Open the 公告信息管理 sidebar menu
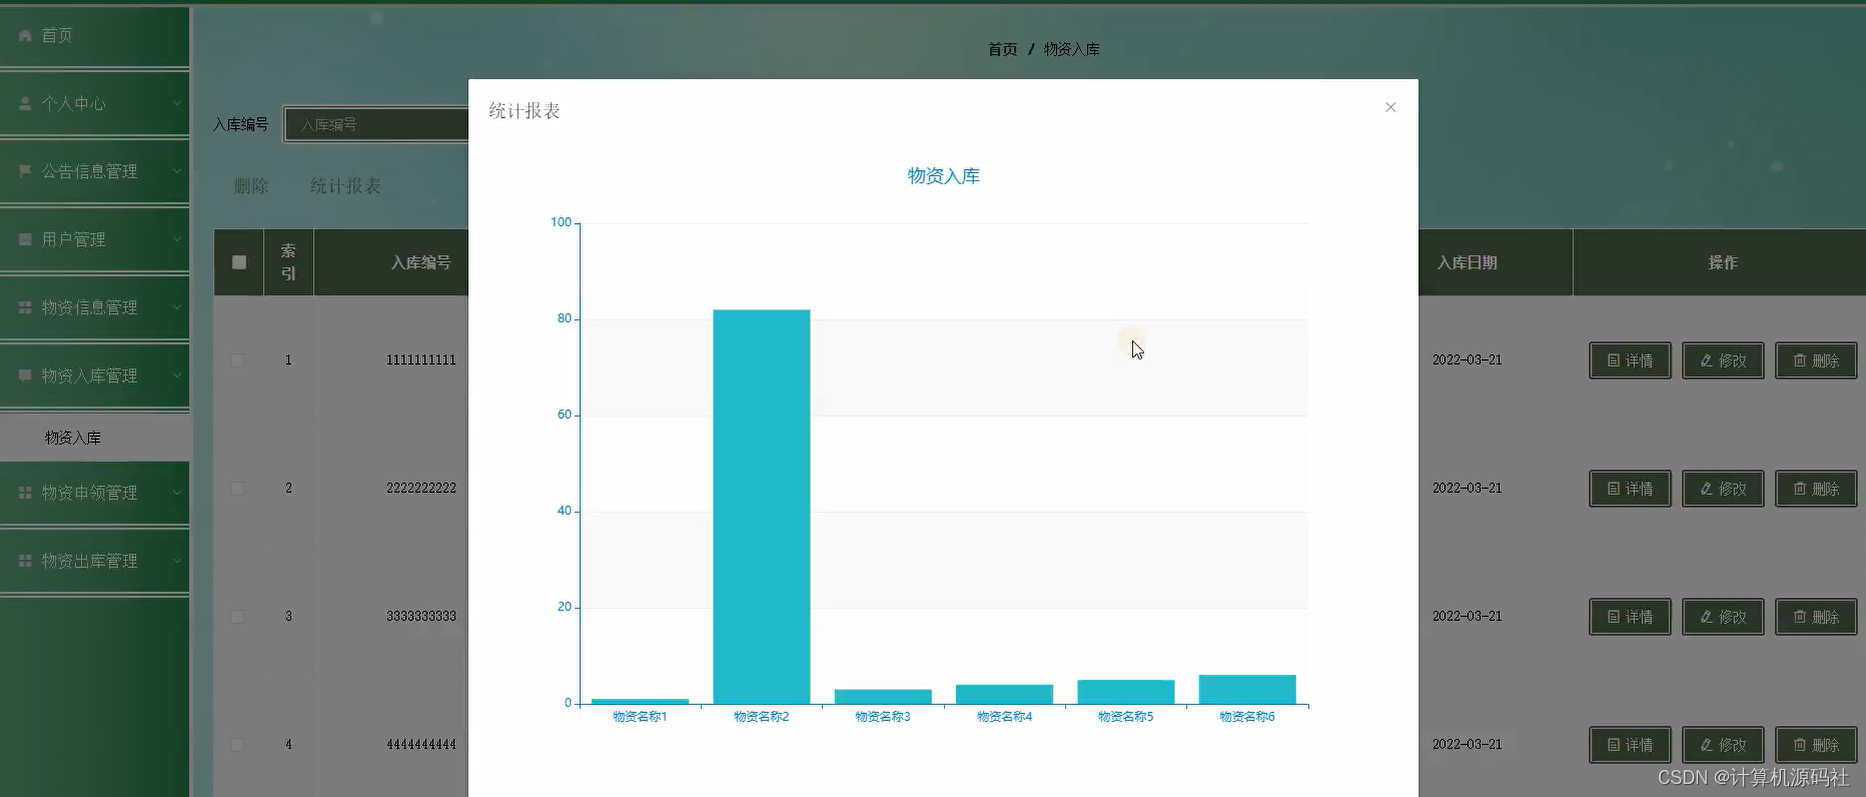The image size is (1866, 797). (94, 171)
